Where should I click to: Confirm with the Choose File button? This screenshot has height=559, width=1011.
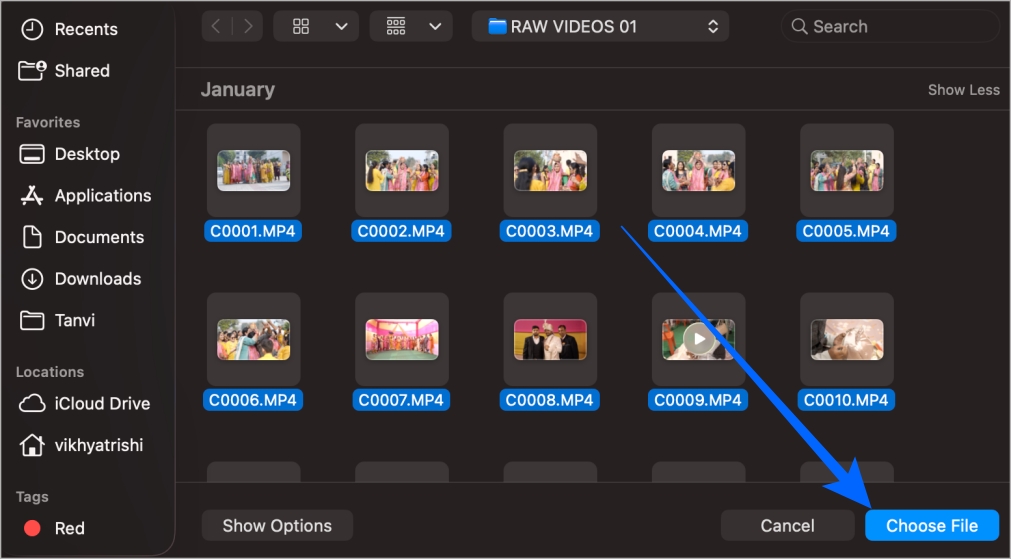click(x=932, y=525)
